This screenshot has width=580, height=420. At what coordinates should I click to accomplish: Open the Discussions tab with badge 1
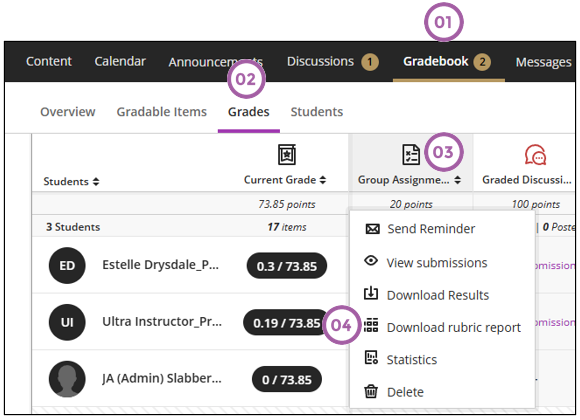pyautogui.click(x=320, y=61)
